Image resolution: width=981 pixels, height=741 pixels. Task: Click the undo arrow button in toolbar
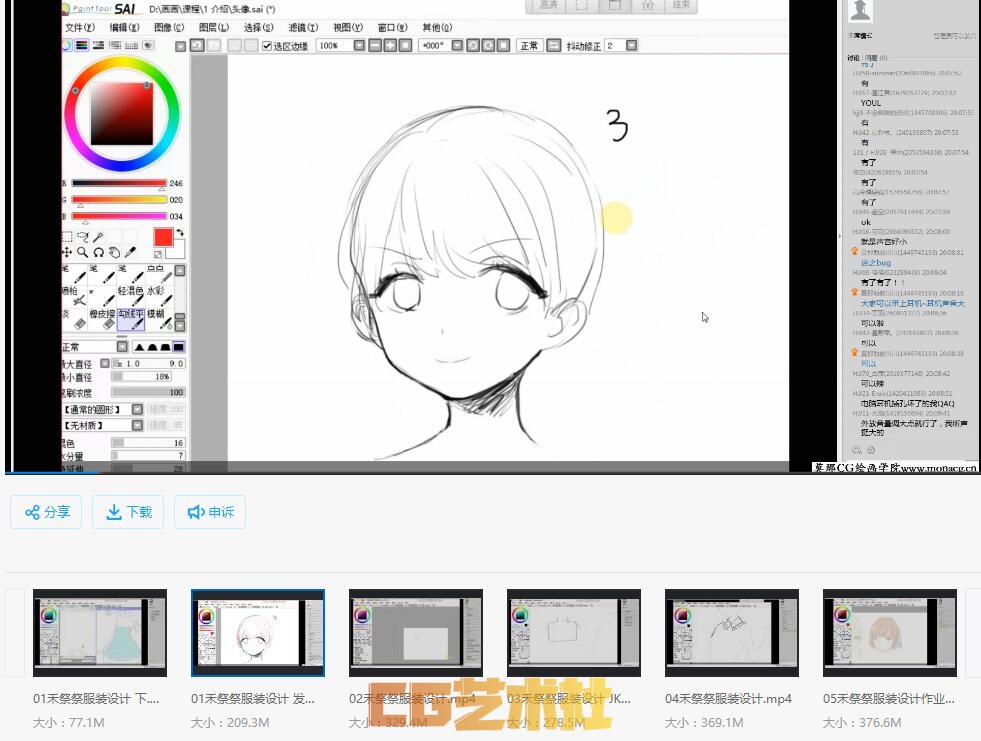point(197,46)
